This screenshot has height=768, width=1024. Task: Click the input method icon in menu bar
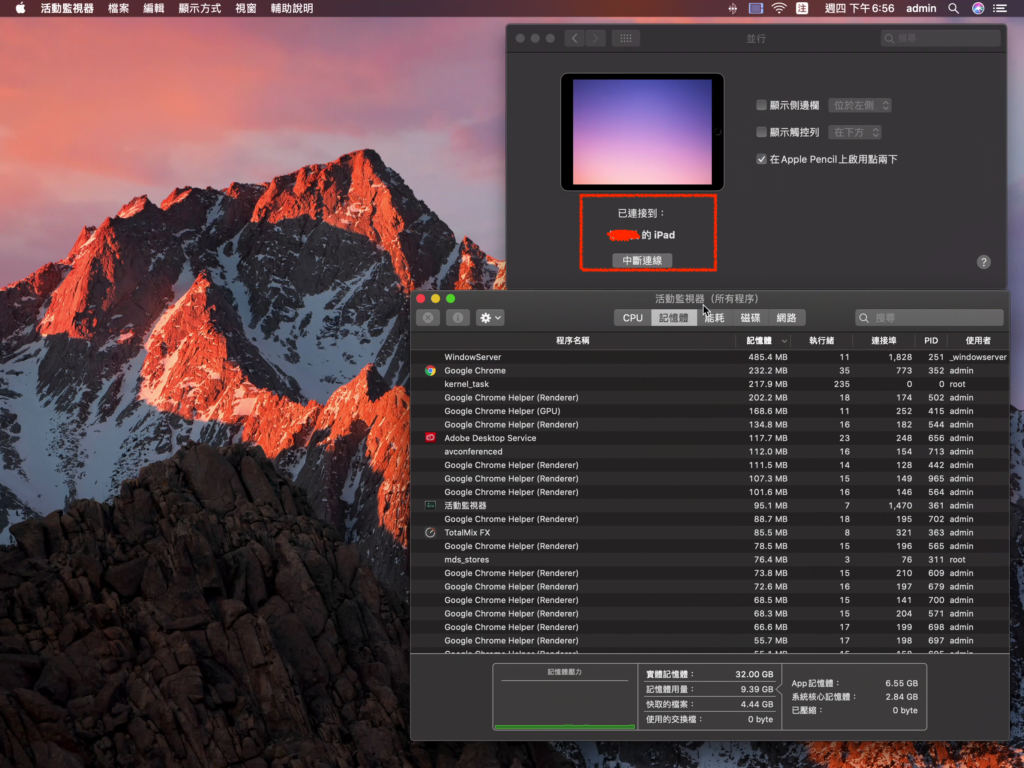pyautogui.click(x=802, y=8)
